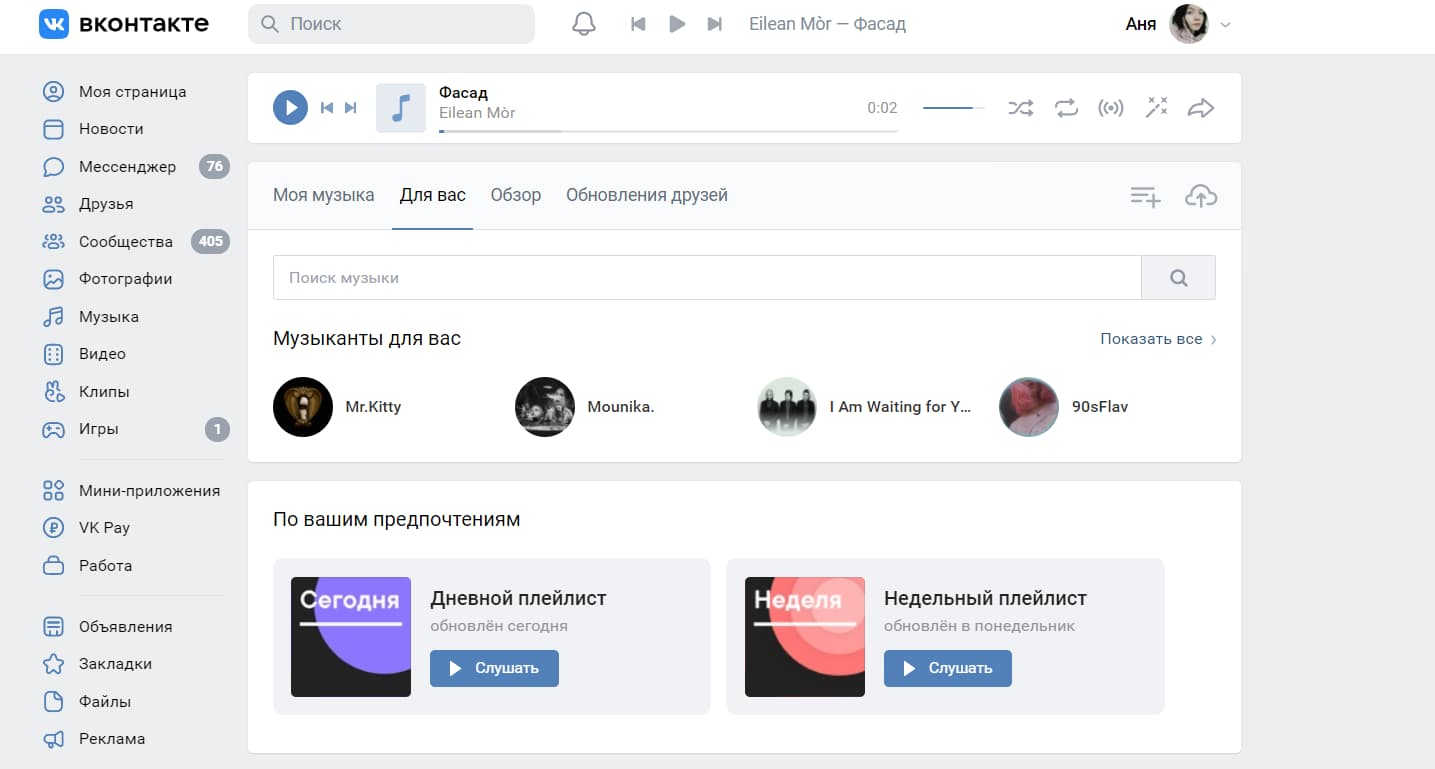Open the 'Обзор' tab
This screenshot has width=1435, height=769.
point(515,195)
